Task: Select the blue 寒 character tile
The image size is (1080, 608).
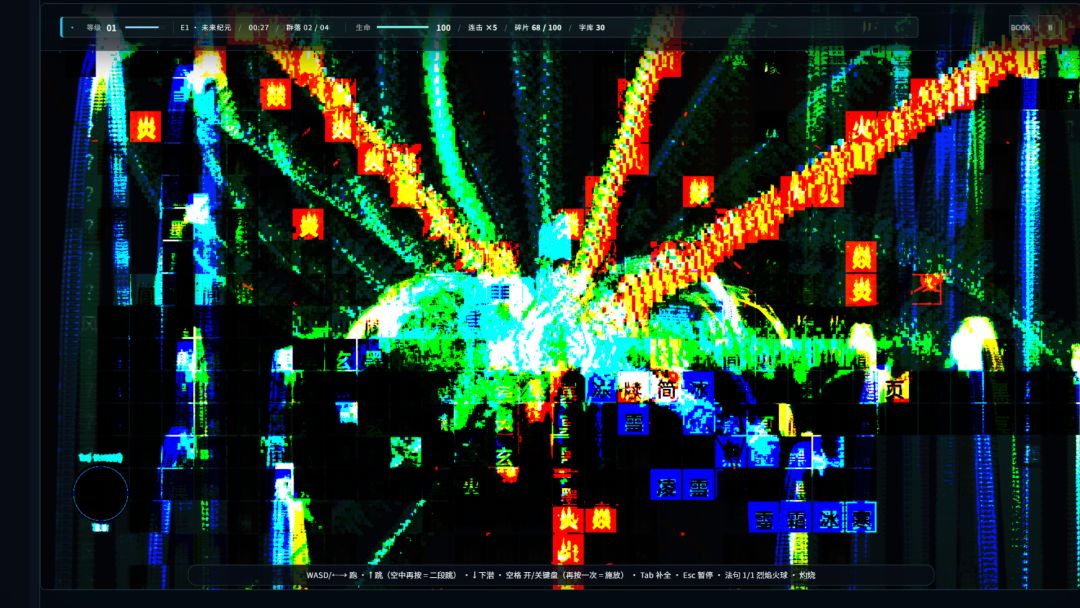Action: pos(861,519)
